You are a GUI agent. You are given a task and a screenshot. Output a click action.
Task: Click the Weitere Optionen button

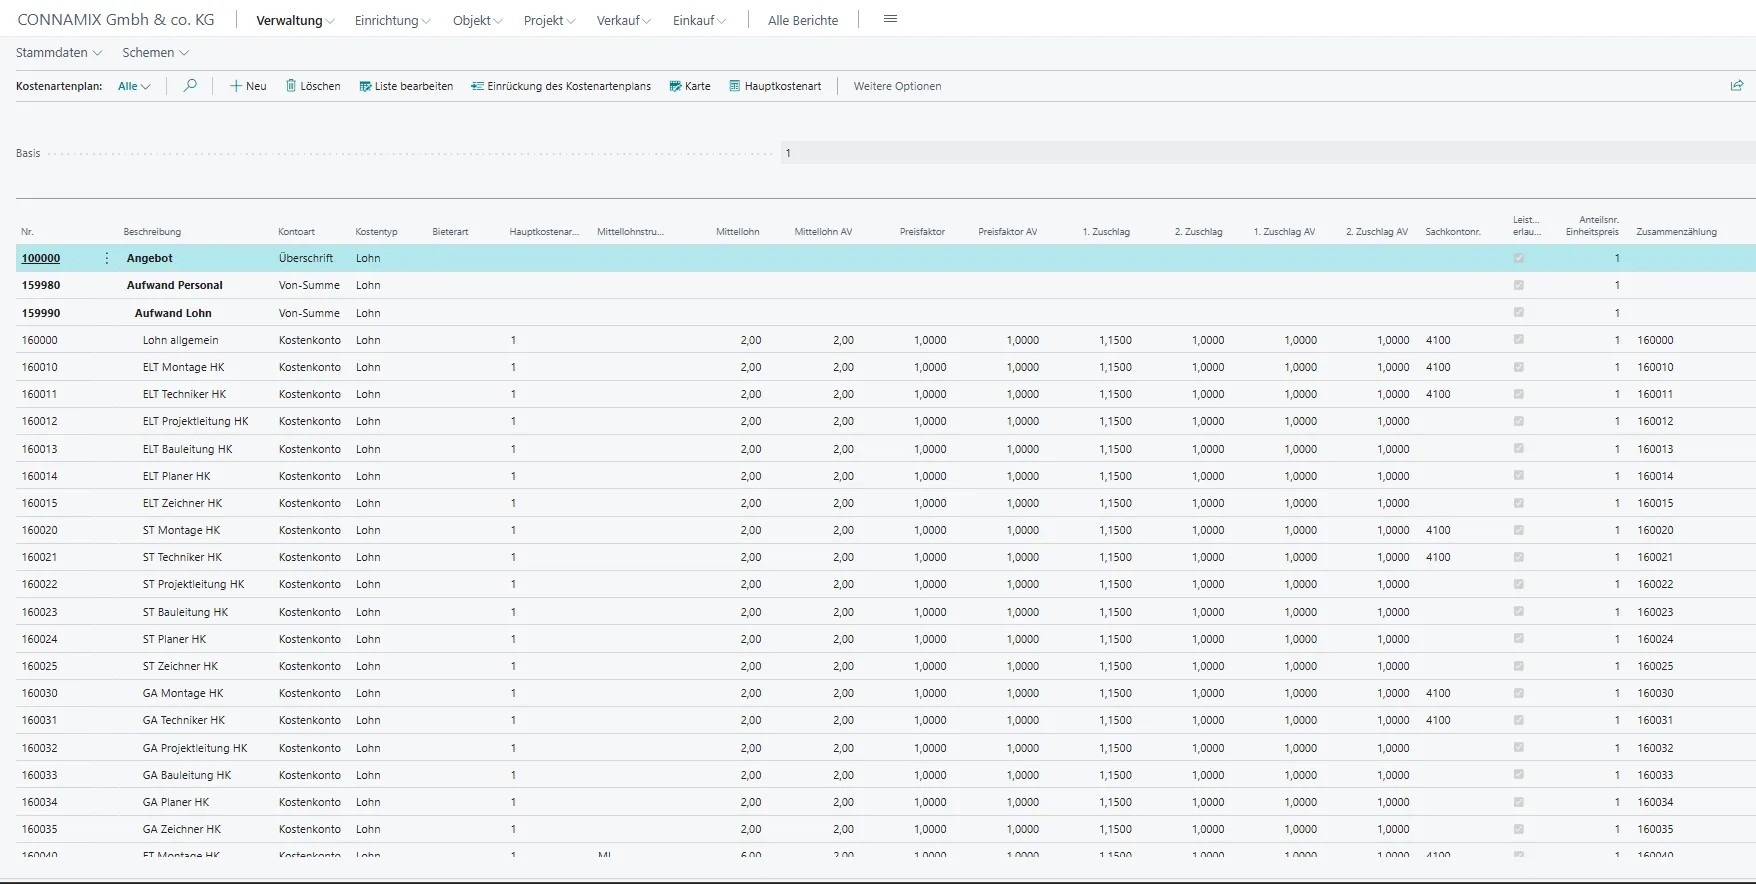click(897, 86)
